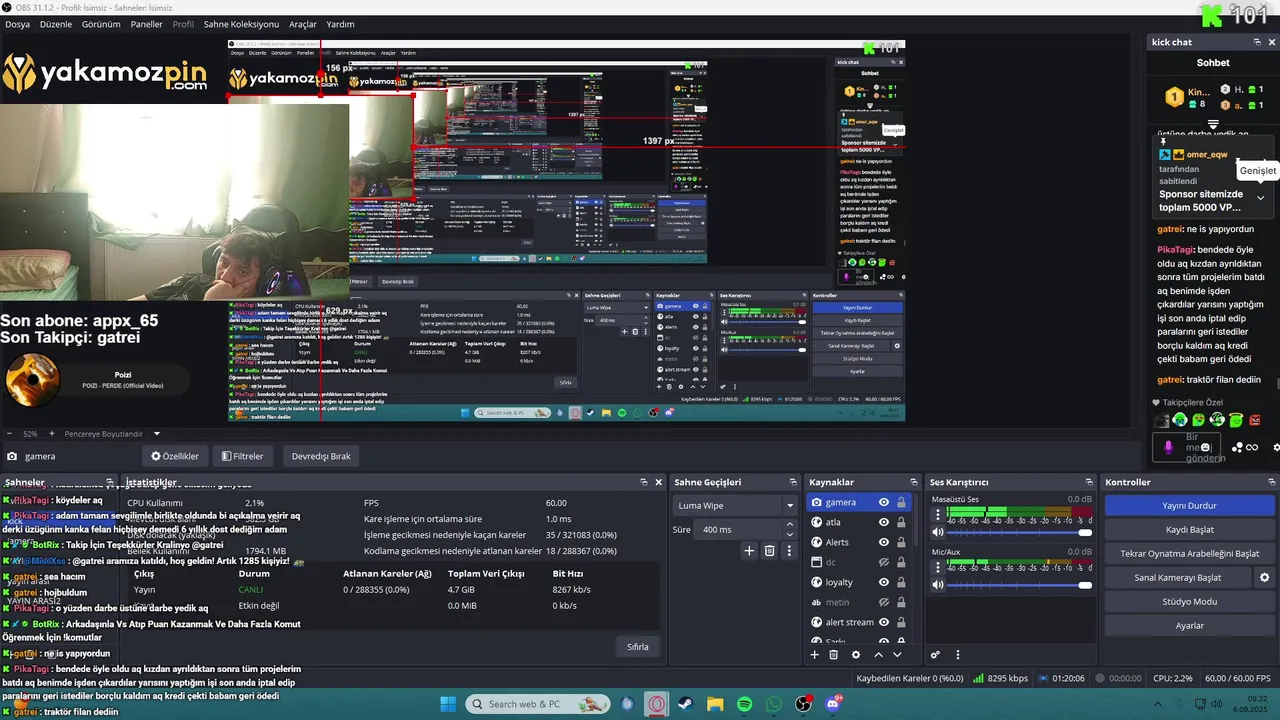Hide the loyalty source with its eye icon
This screenshot has width=1280, height=720.
[884, 582]
